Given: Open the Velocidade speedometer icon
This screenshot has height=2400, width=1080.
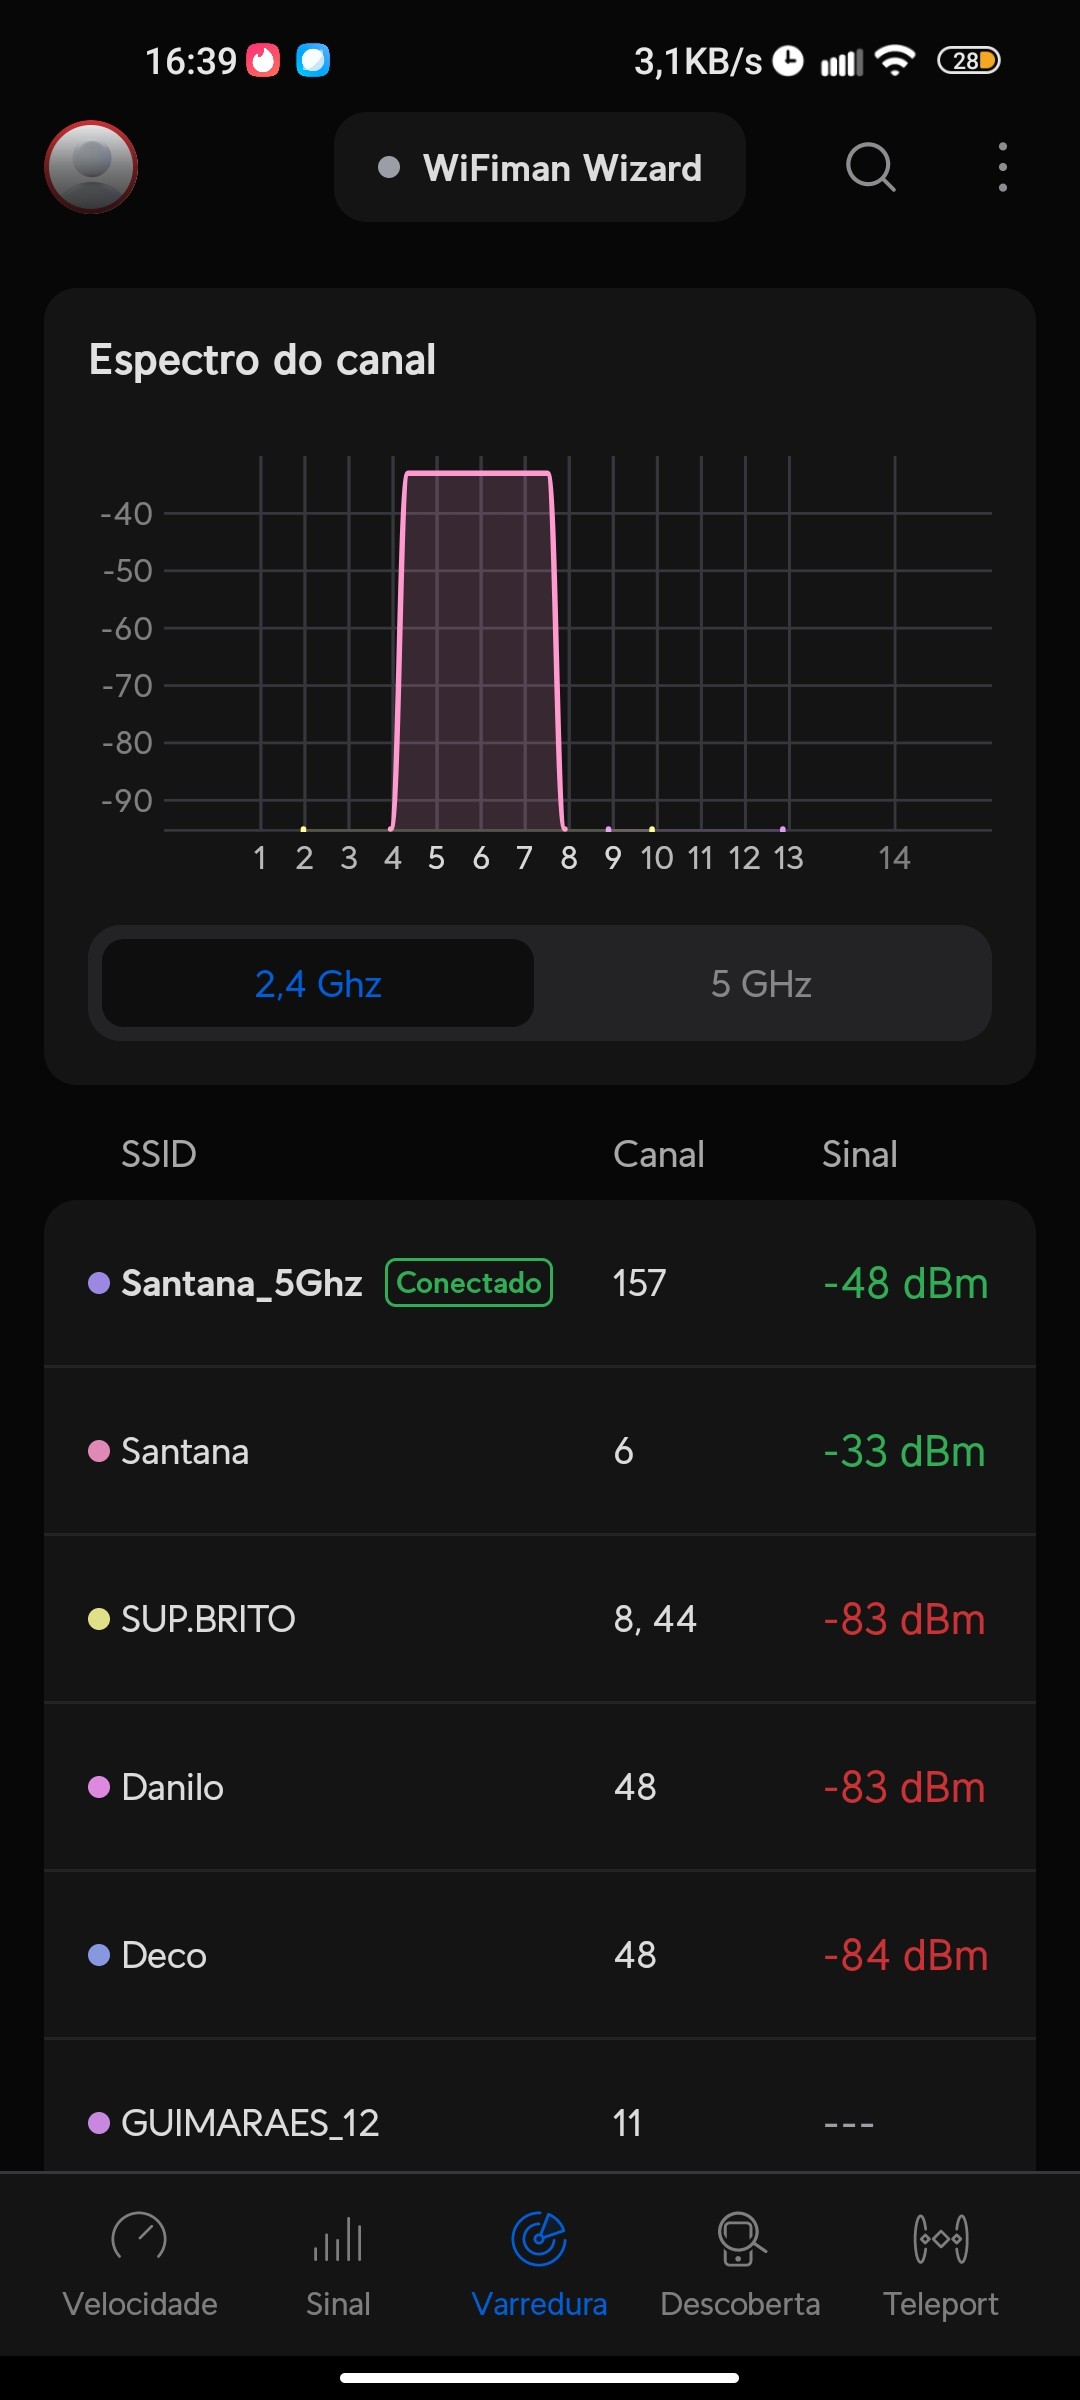Looking at the screenshot, I should [139, 2238].
